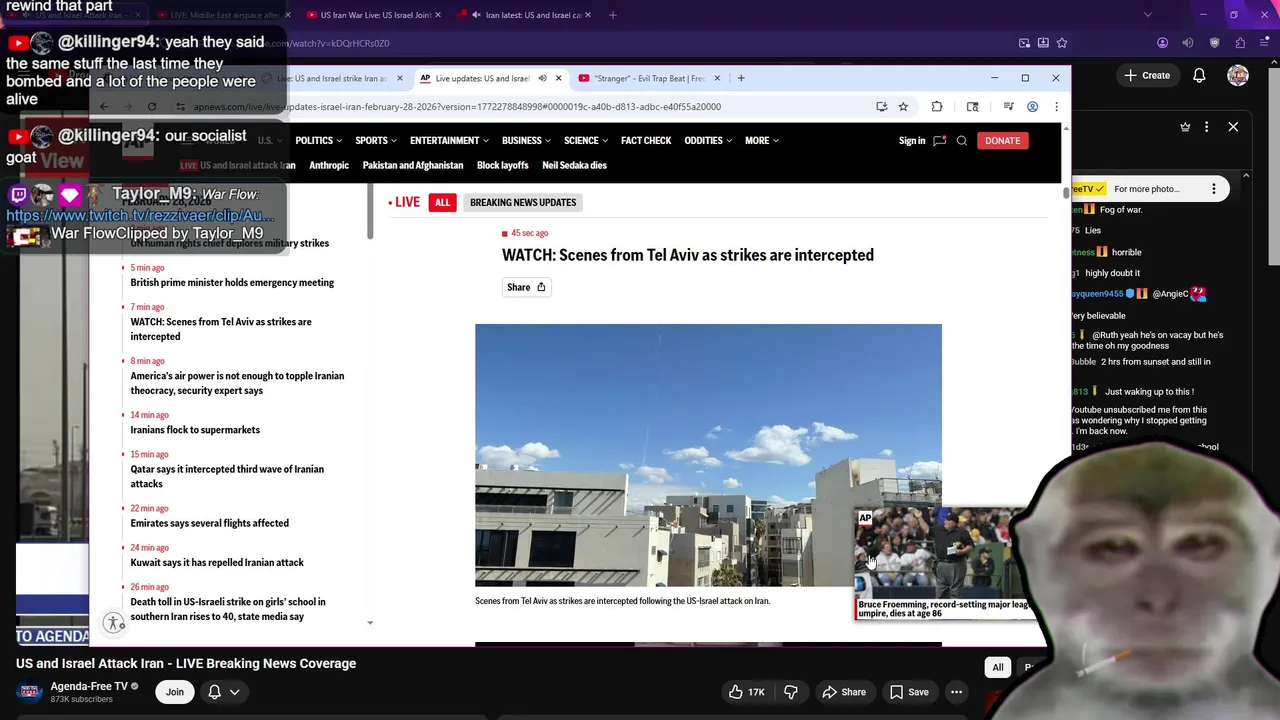1280x720 pixels.
Task: Open live chat three-dot options menu
Action: click(x=1207, y=127)
